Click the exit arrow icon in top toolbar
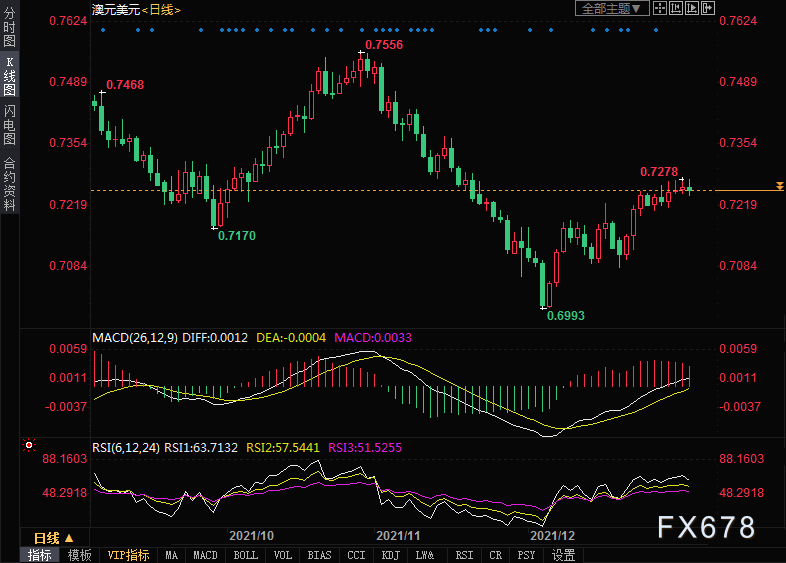The width and height of the screenshot is (786, 563). point(708,8)
